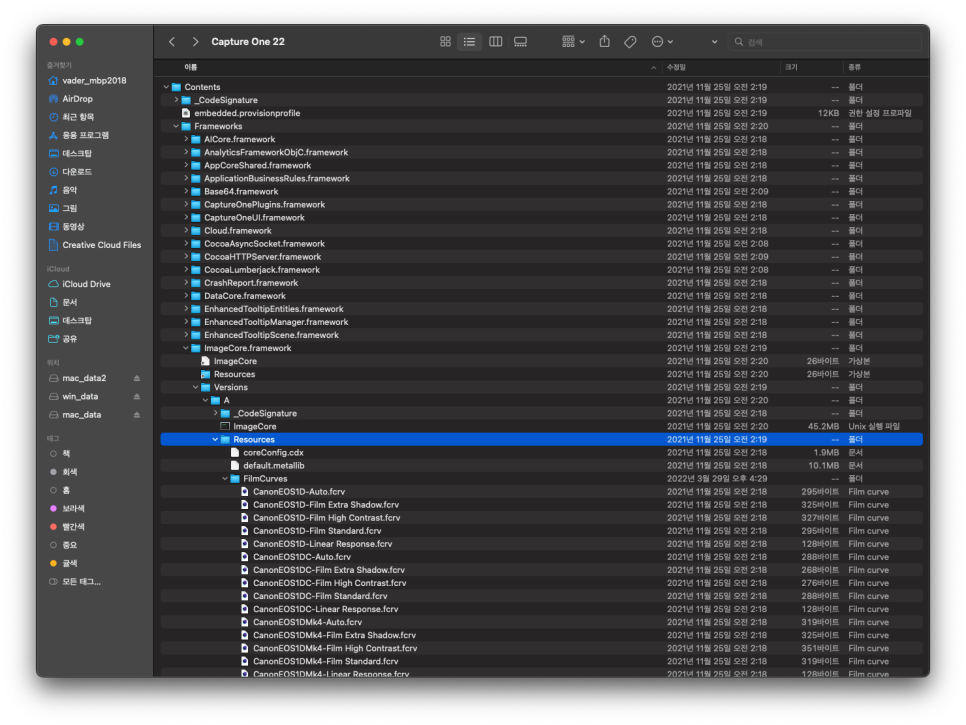Screen dimensions: 966x725
Task: Open the group-by options dropdown
Action: pyautogui.click(x=574, y=42)
